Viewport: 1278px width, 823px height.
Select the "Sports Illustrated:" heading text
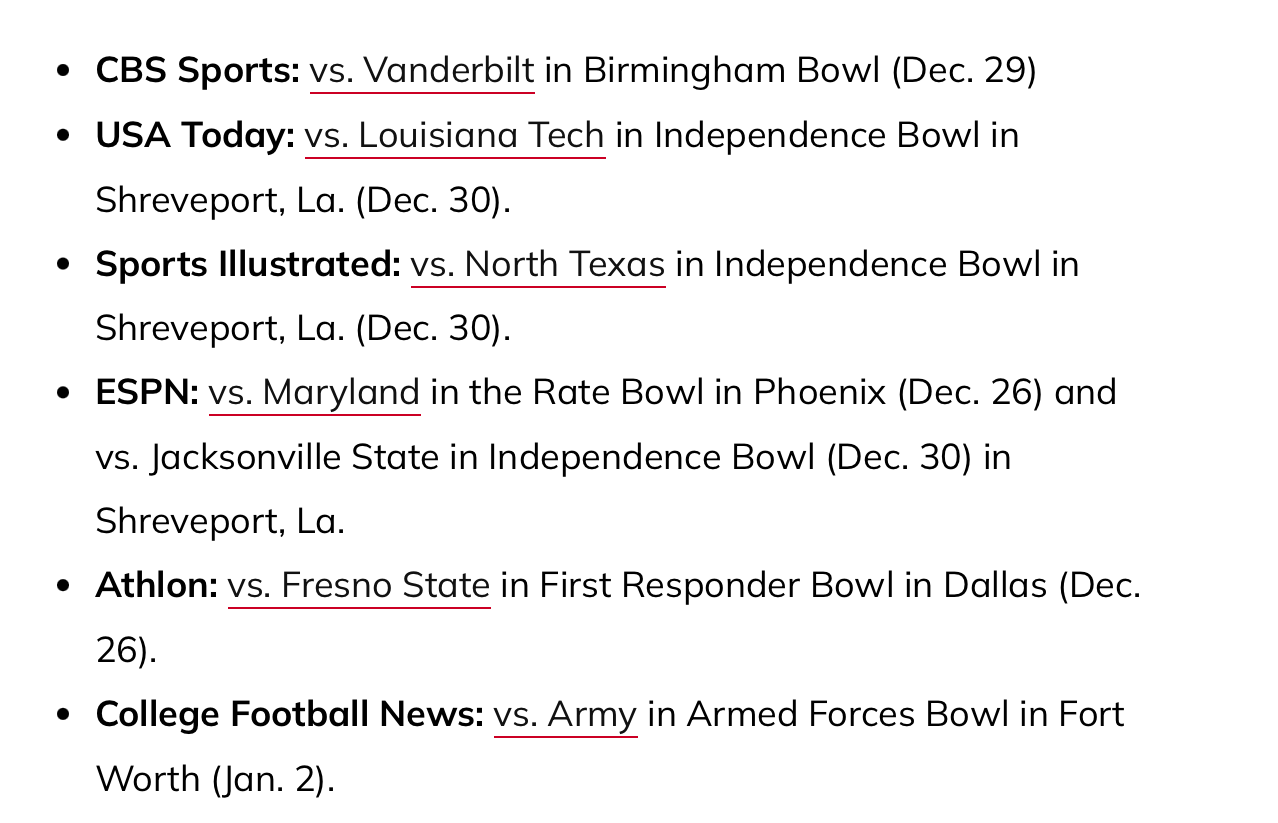[248, 264]
